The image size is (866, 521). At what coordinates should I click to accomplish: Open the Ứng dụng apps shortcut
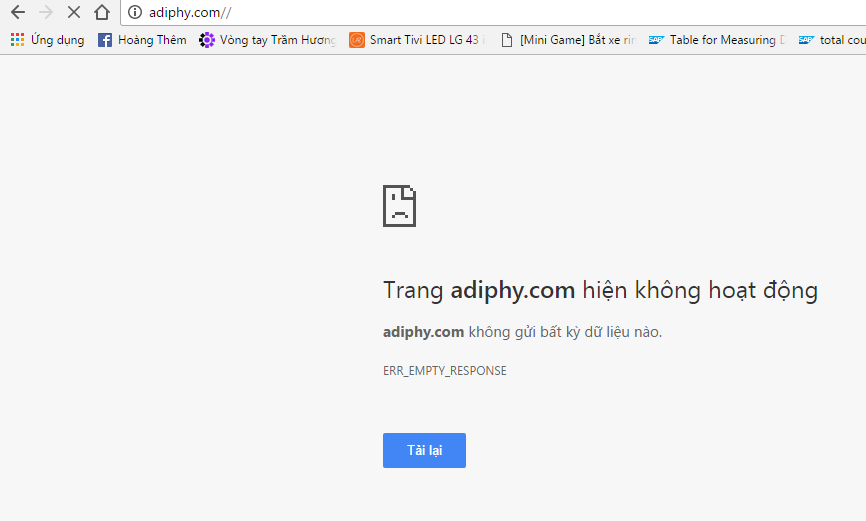[x=47, y=40]
